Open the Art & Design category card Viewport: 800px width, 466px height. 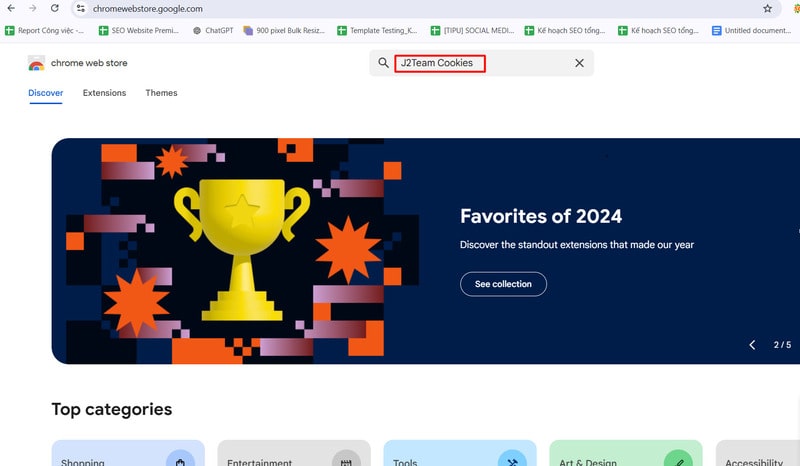point(626,453)
